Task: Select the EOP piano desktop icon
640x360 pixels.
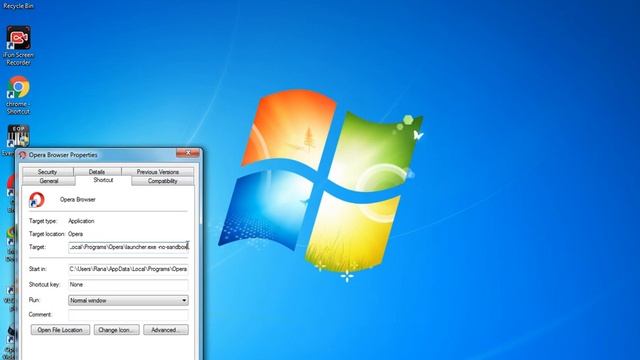Action: coord(18,136)
